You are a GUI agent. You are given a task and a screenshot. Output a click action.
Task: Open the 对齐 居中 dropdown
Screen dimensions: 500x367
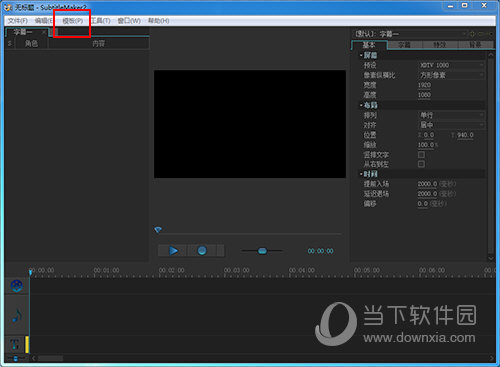pyautogui.click(x=451, y=125)
